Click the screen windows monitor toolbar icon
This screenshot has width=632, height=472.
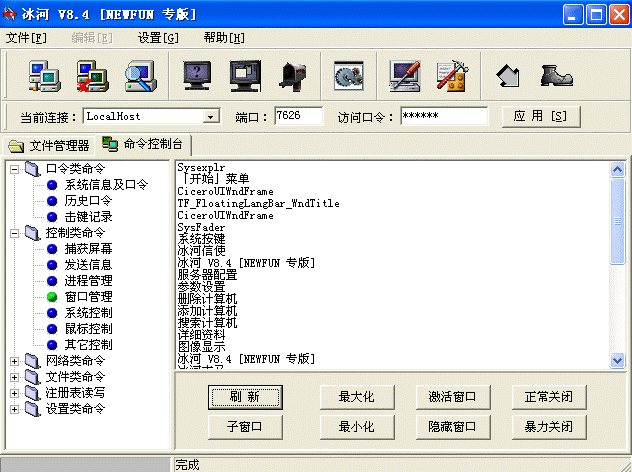click(245, 76)
